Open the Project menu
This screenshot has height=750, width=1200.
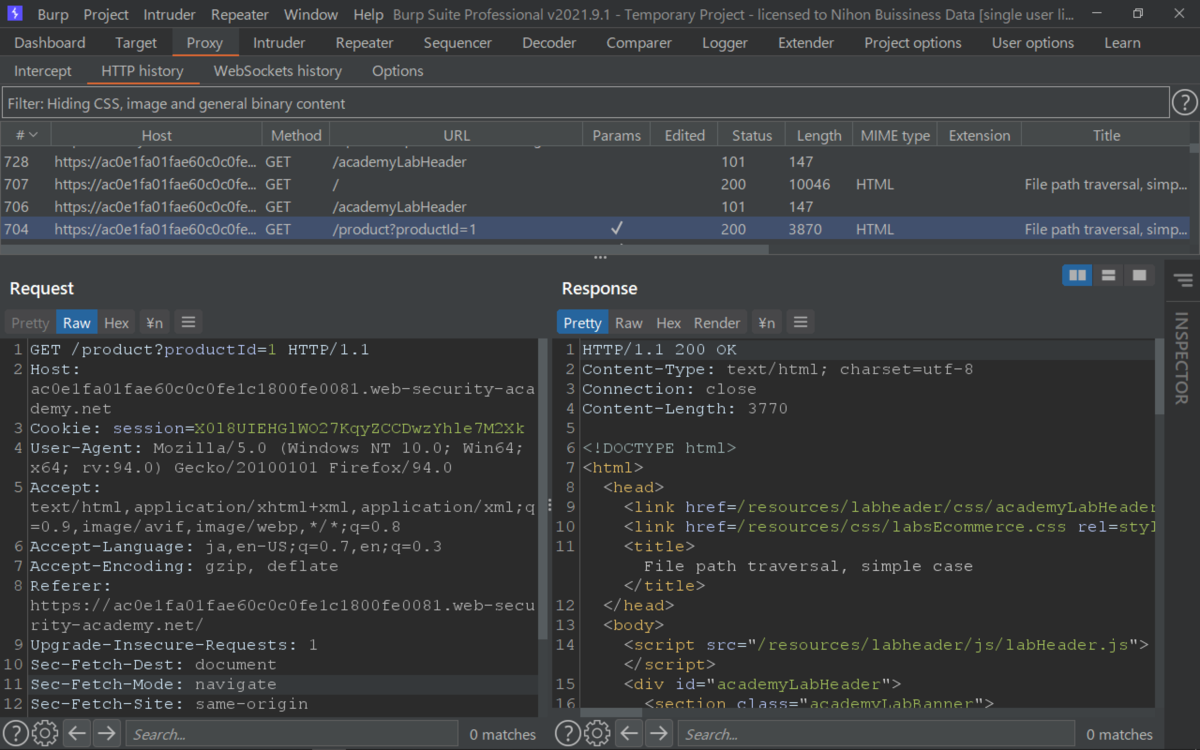[106, 15]
